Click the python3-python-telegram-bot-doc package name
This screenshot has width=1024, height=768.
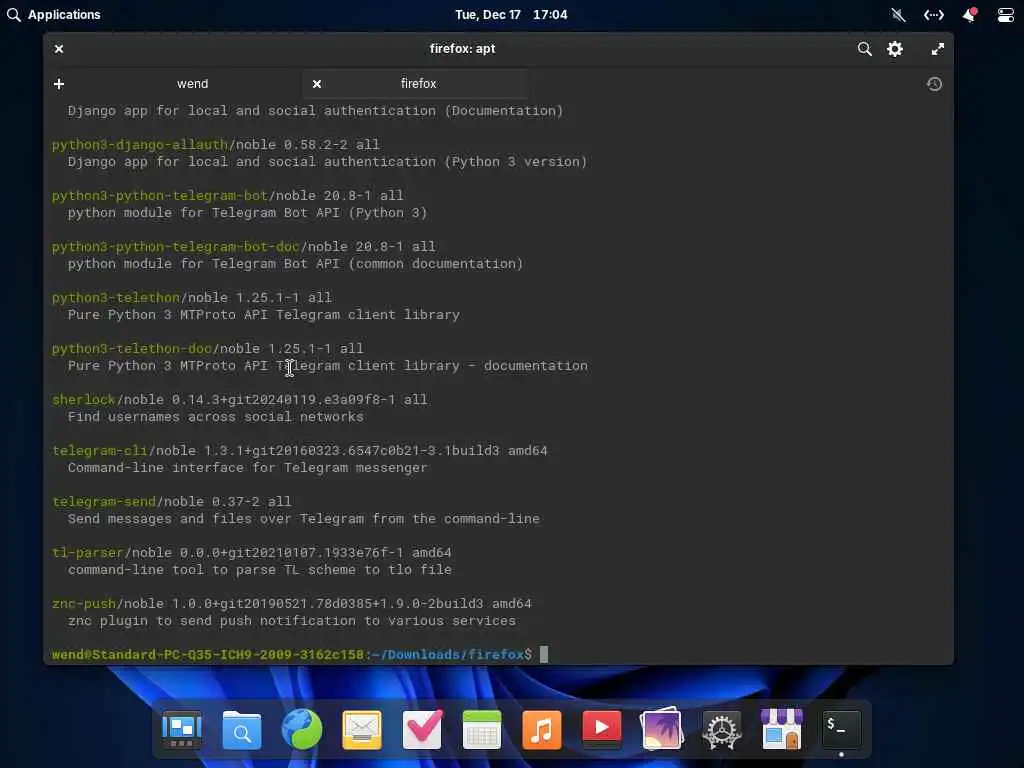click(176, 246)
